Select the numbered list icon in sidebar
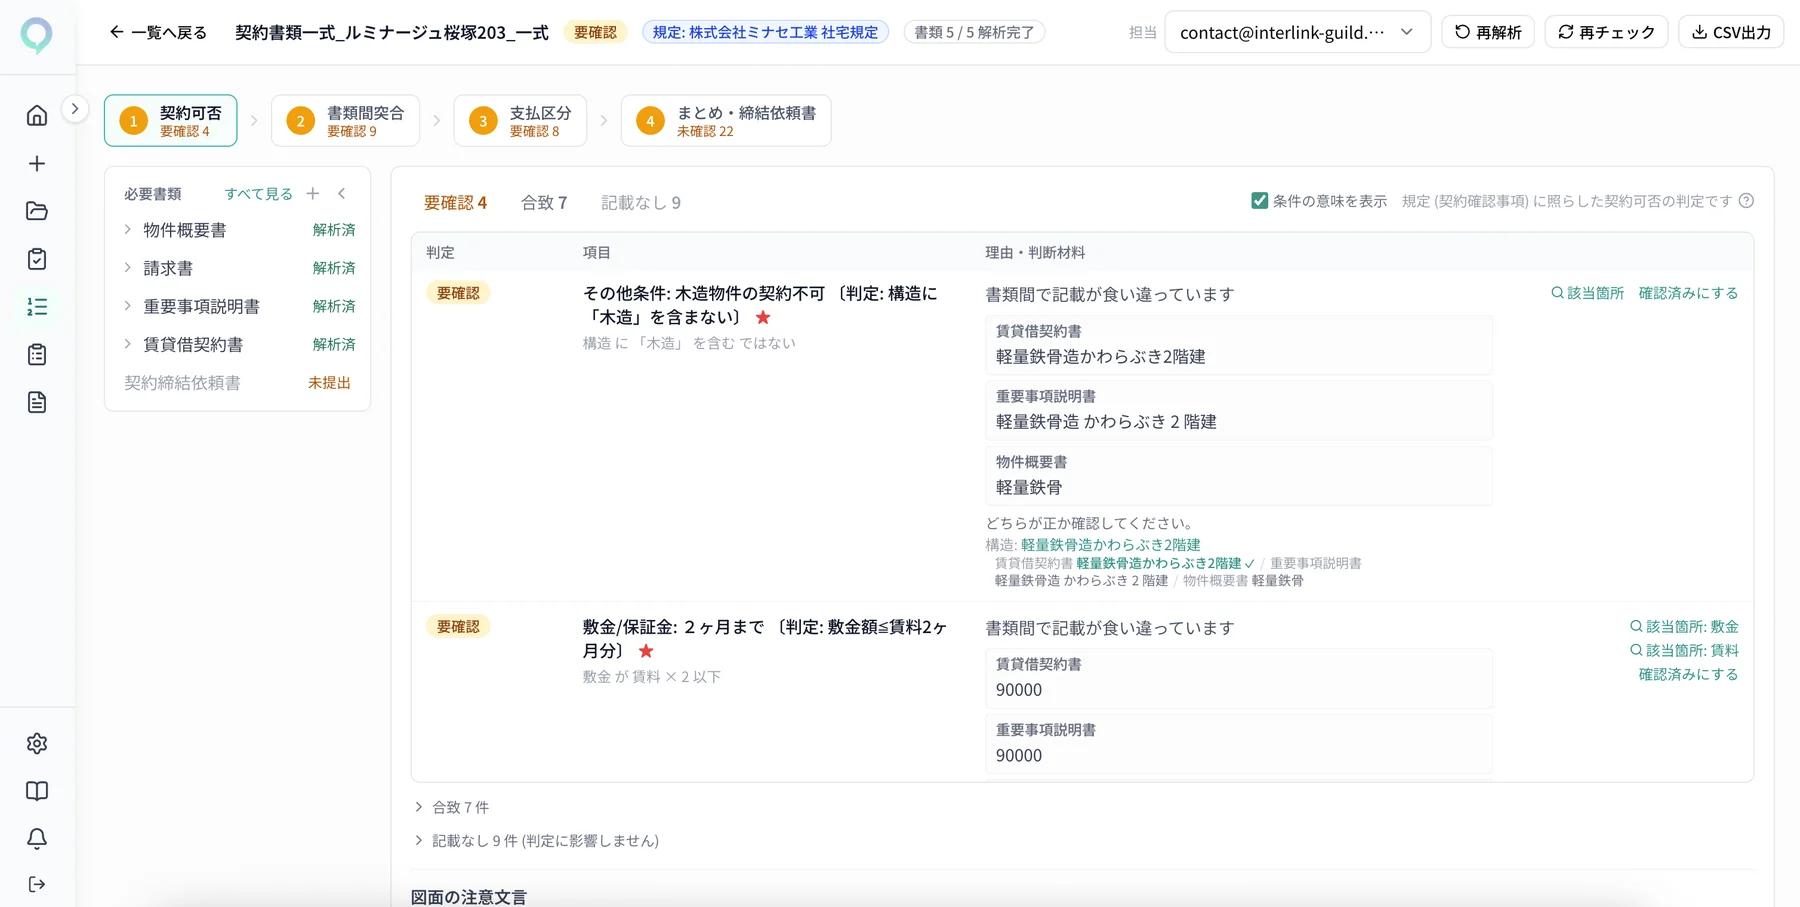This screenshot has width=1800, height=907. coord(37,307)
